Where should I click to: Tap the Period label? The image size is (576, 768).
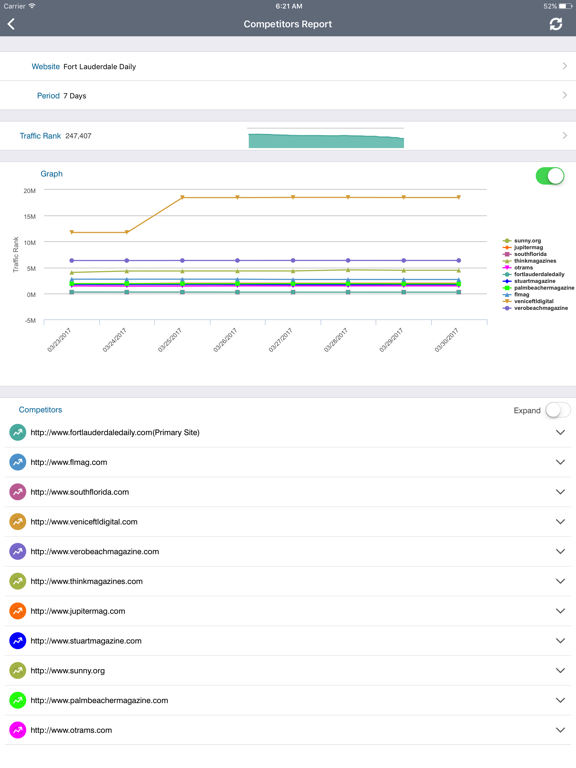click(48, 96)
